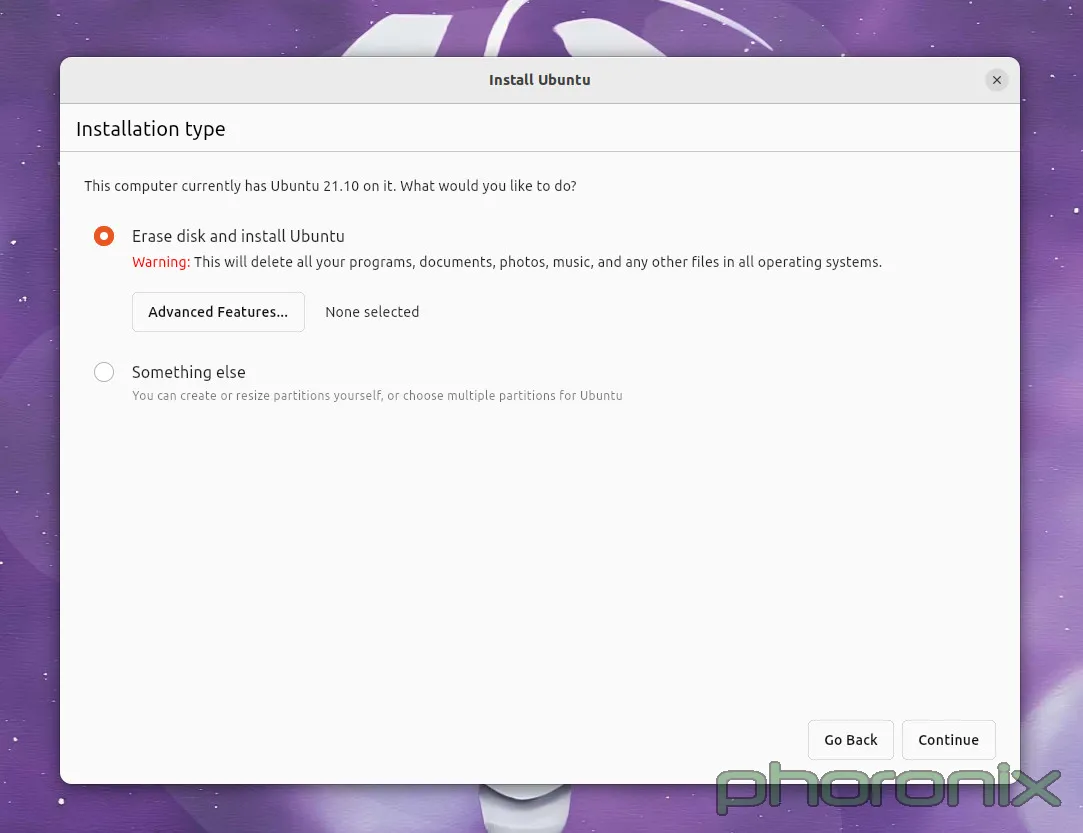This screenshot has height=833, width=1083.
Task: Click the 'Install Ubuntu' window title
Action: click(x=539, y=80)
